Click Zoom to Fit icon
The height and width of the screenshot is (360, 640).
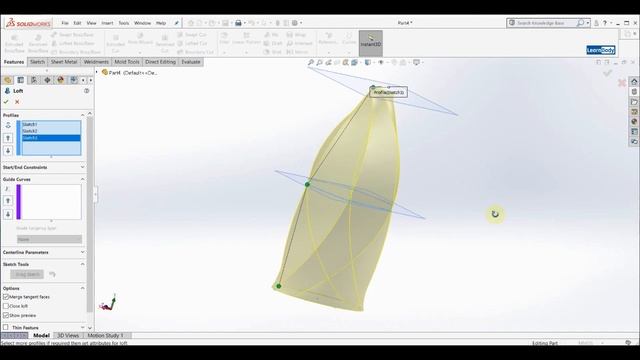[x=311, y=62]
